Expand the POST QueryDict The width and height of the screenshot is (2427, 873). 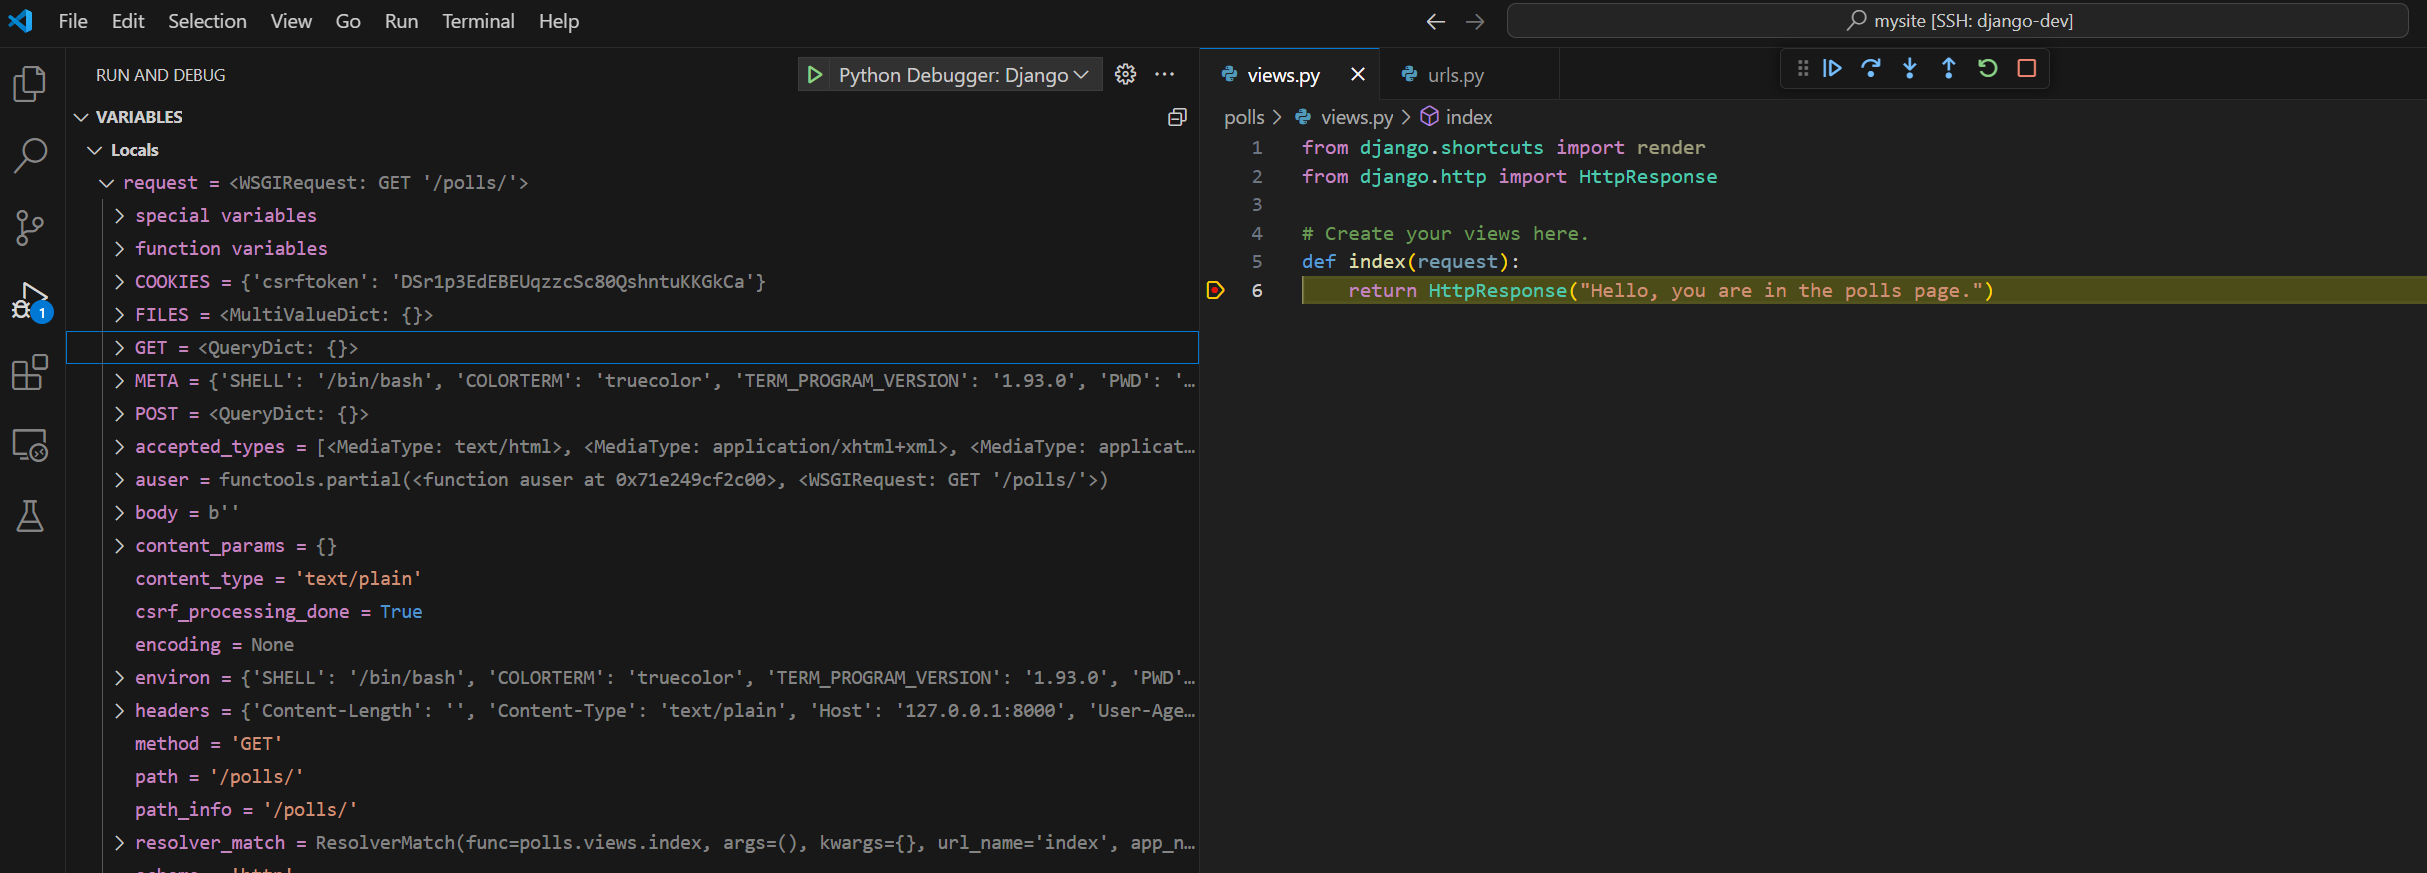tap(119, 414)
